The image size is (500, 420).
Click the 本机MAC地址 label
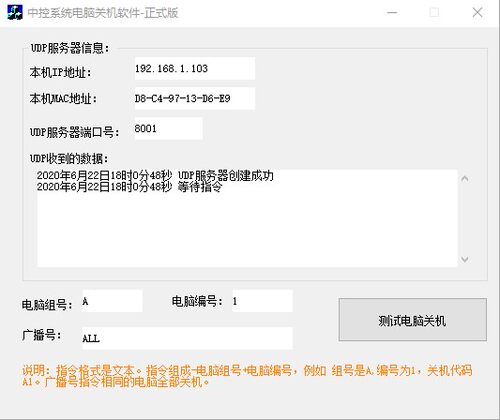[63, 99]
